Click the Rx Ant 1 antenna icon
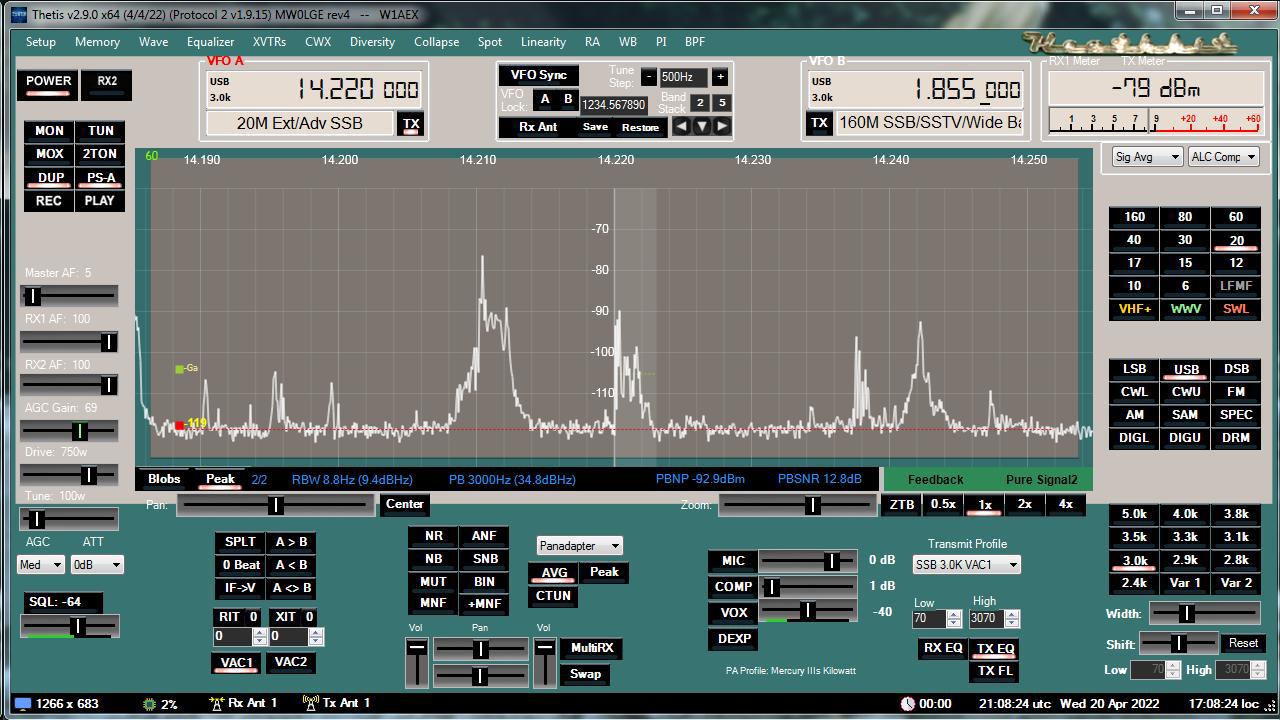 click(x=215, y=704)
